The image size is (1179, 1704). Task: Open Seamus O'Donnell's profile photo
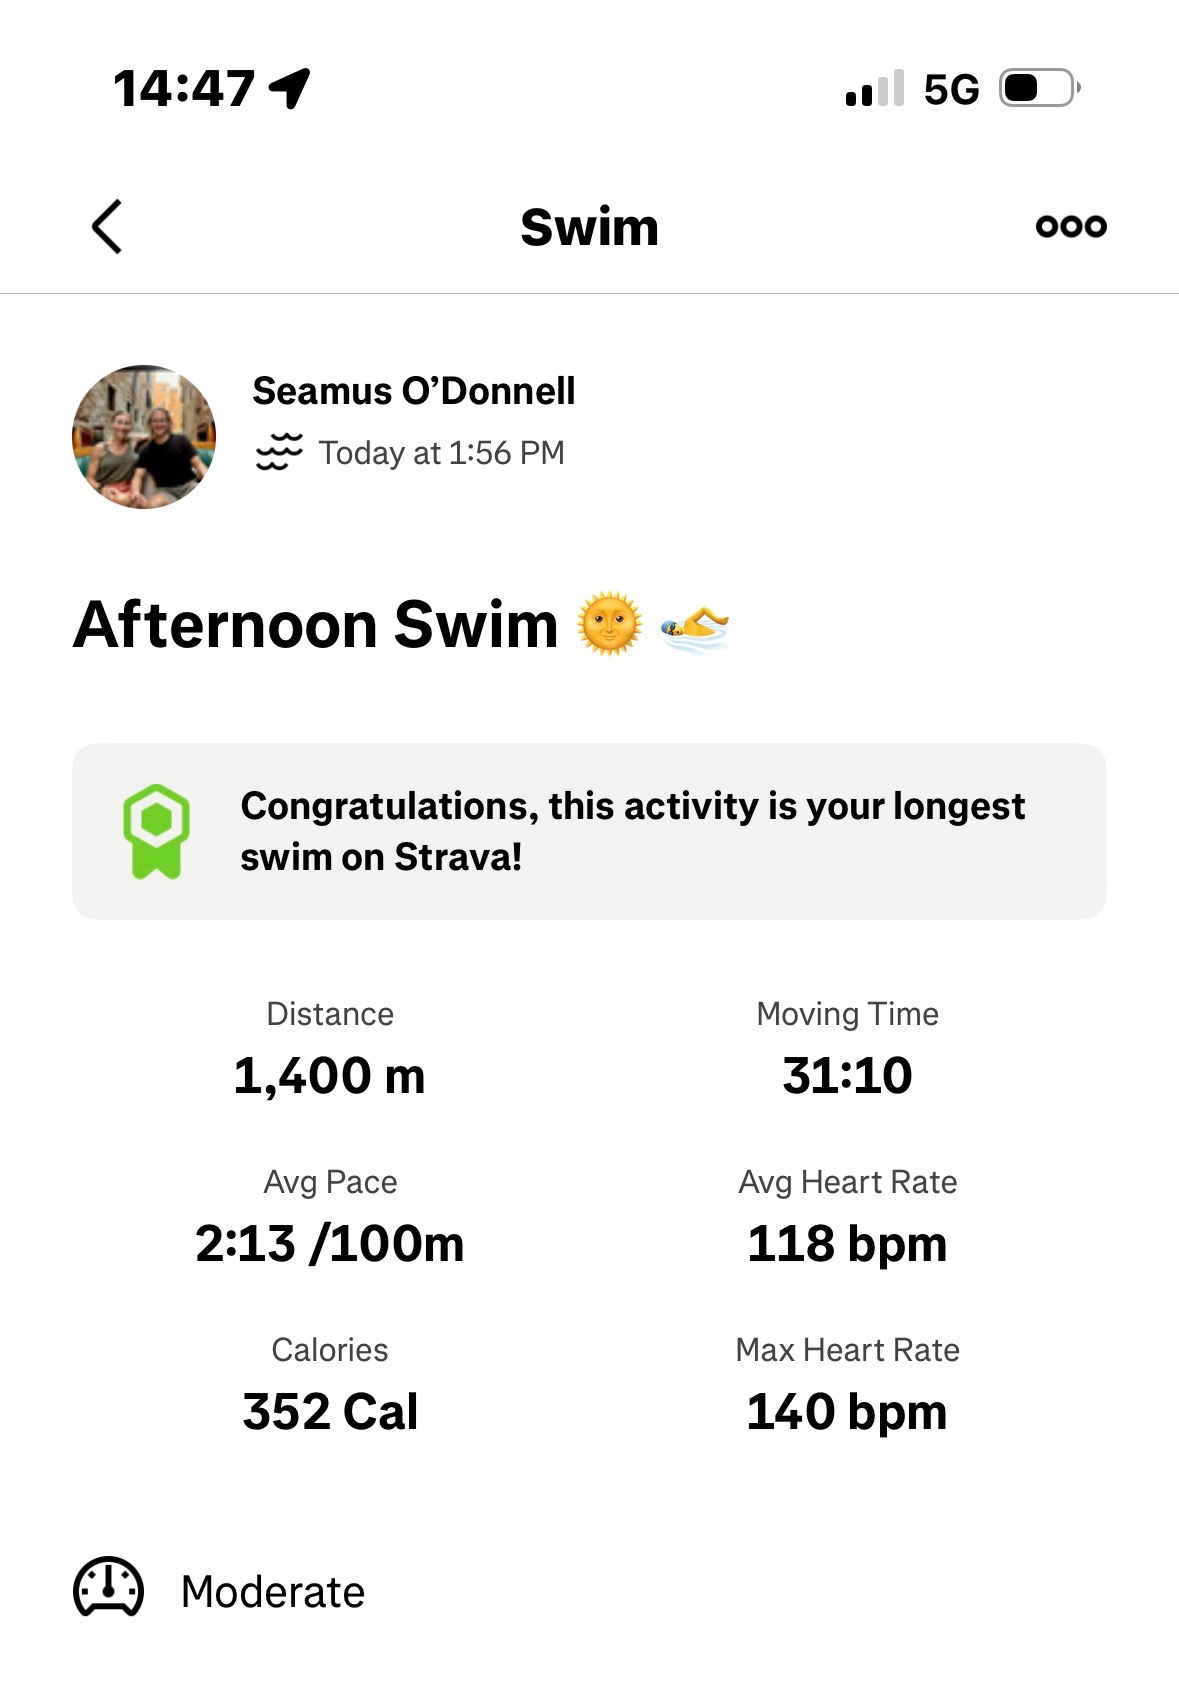[x=144, y=437]
